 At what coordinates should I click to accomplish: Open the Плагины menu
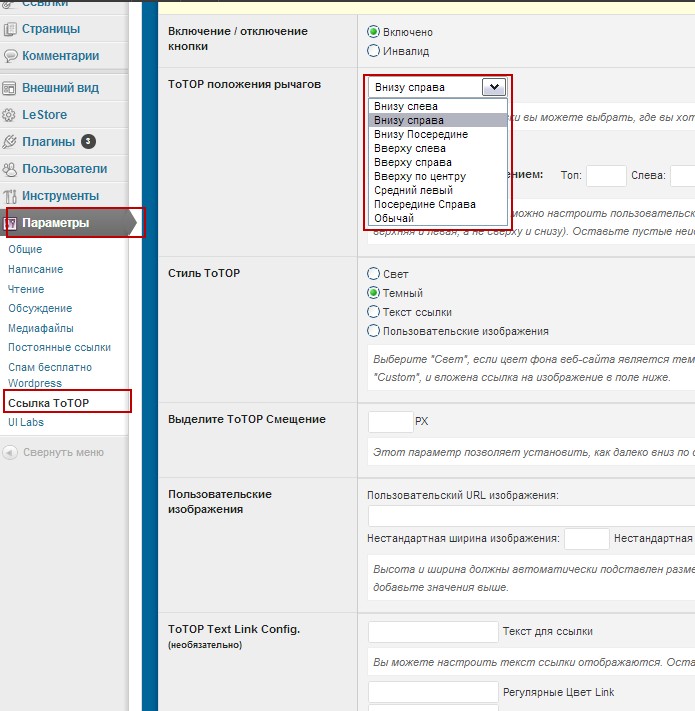(x=49, y=142)
